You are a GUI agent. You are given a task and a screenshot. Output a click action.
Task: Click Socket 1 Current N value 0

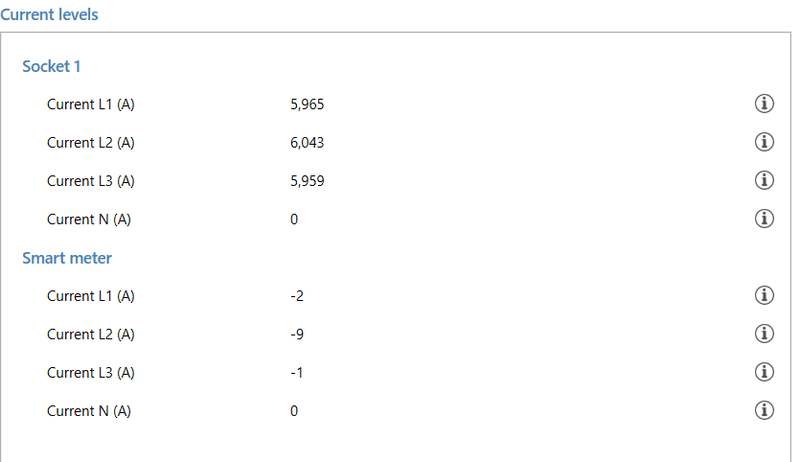point(294,219)
